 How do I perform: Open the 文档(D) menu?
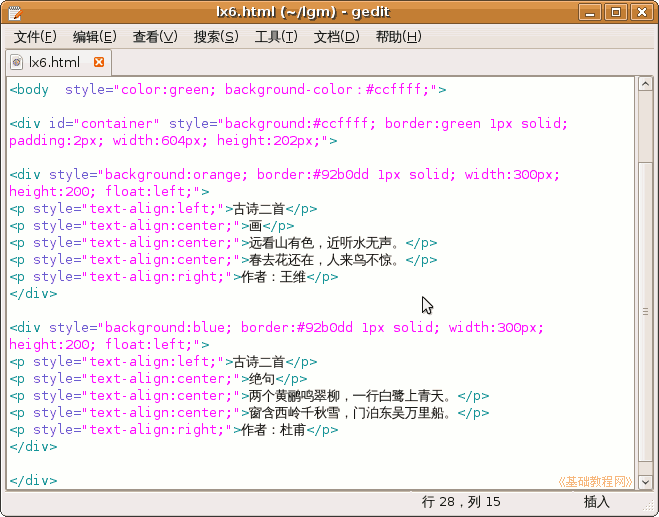tap(336, 37)
